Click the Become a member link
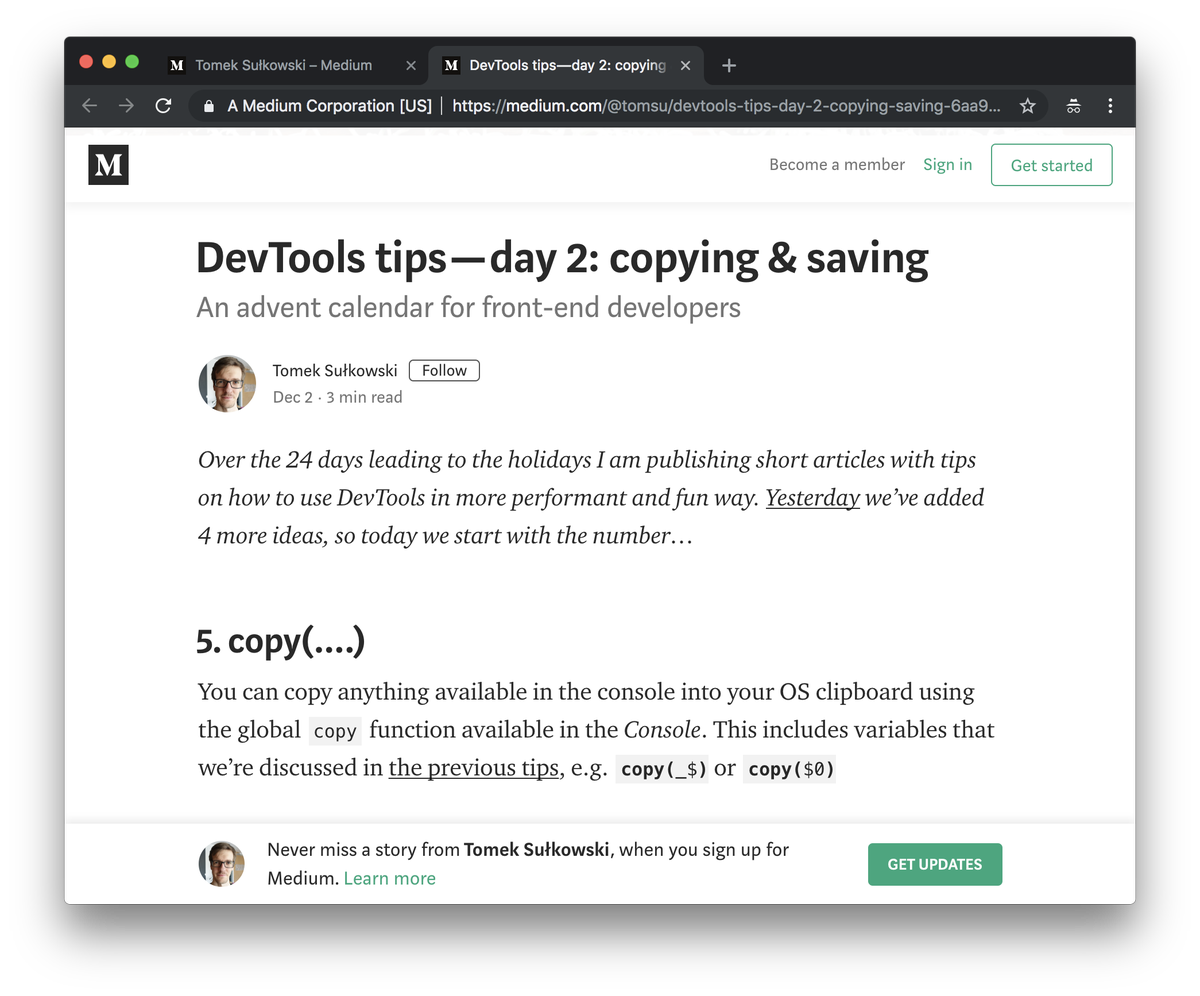The width and height of the screenshot is (1200, 996). [x=837, y=165]
